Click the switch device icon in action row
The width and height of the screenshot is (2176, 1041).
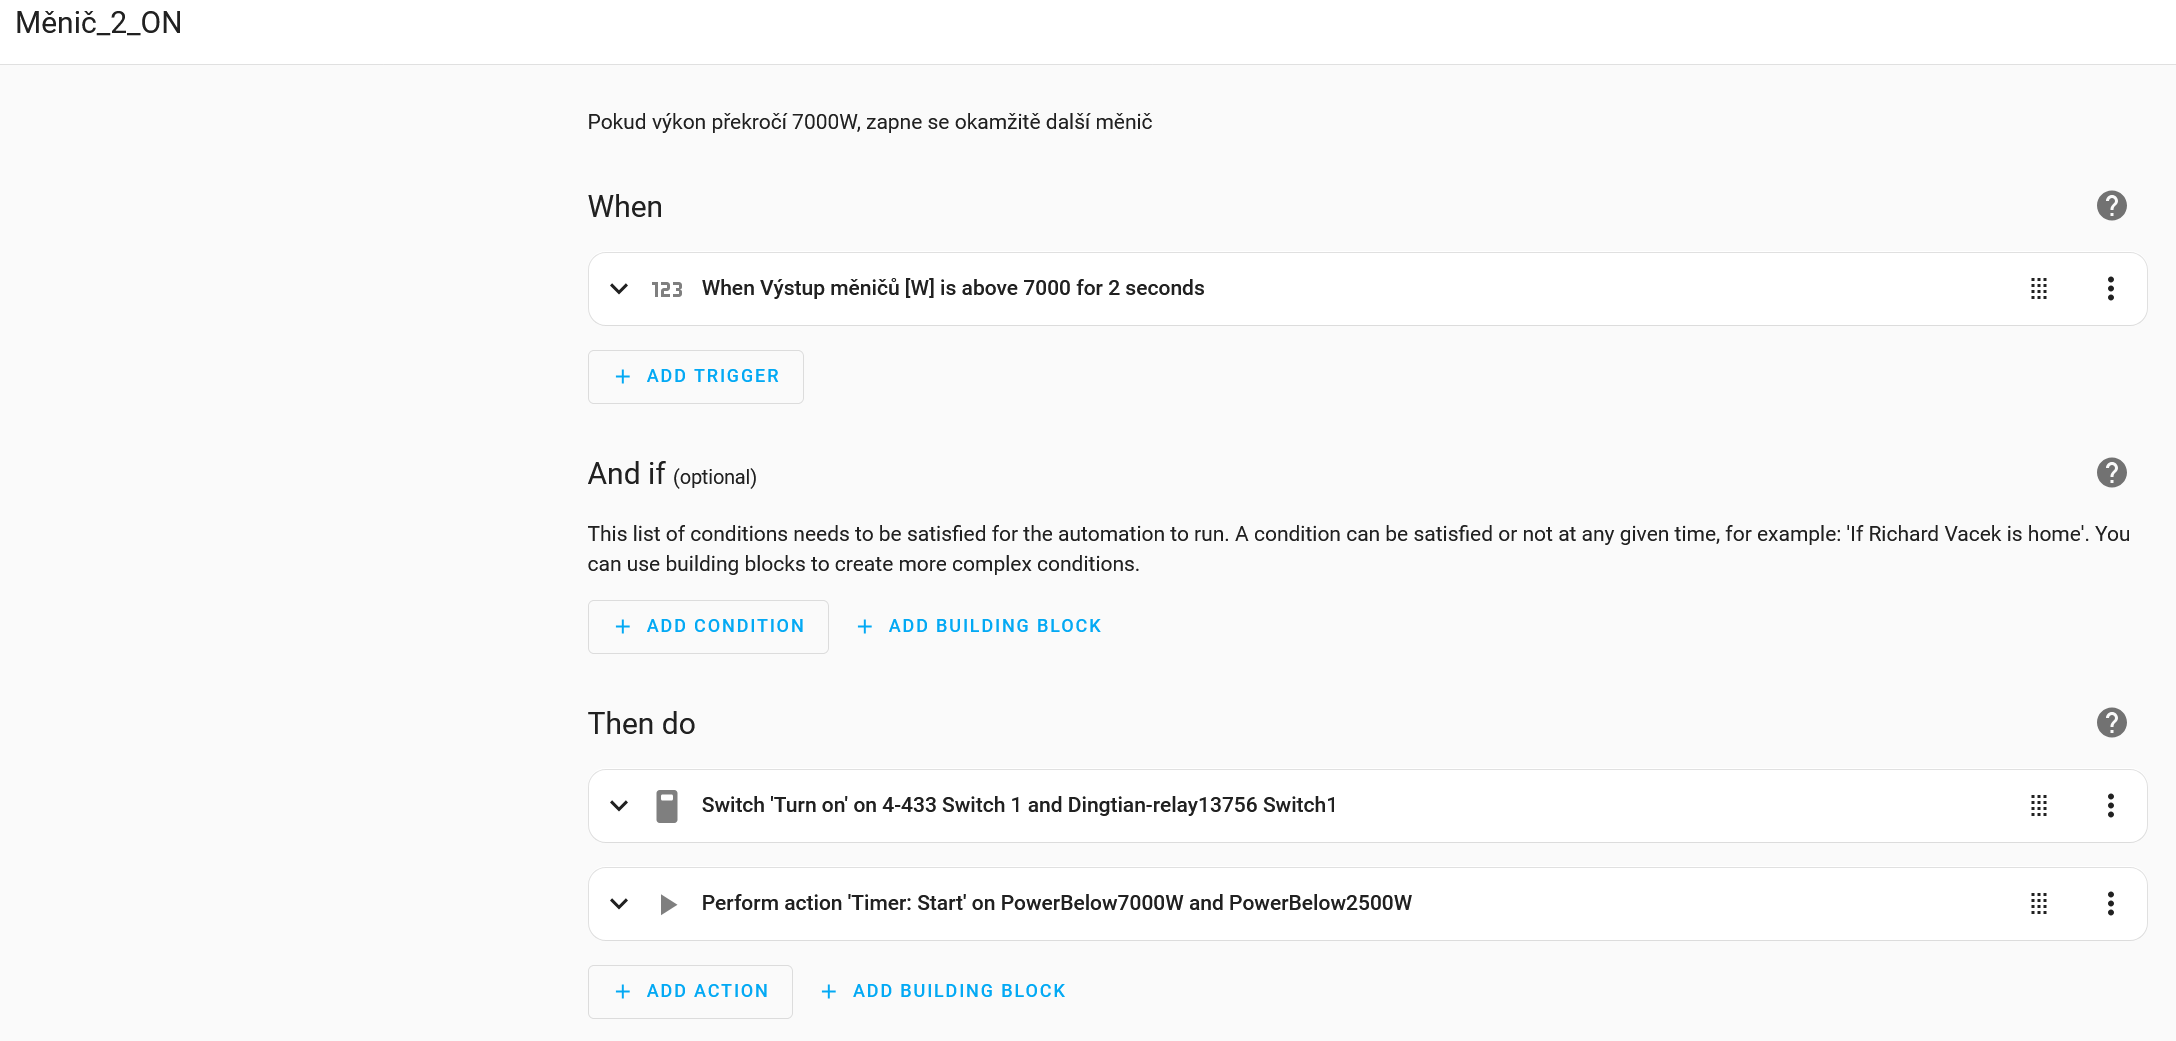(x=667, y=806)
